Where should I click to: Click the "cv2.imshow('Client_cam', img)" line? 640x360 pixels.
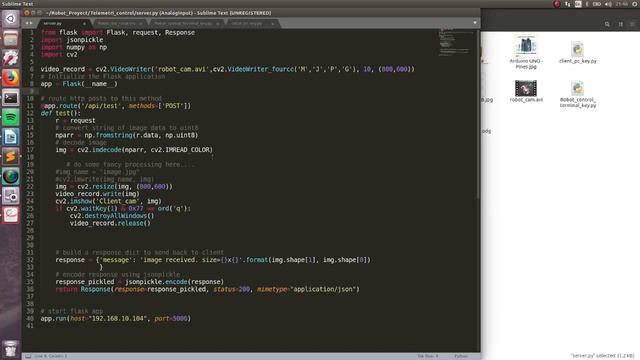109,202
